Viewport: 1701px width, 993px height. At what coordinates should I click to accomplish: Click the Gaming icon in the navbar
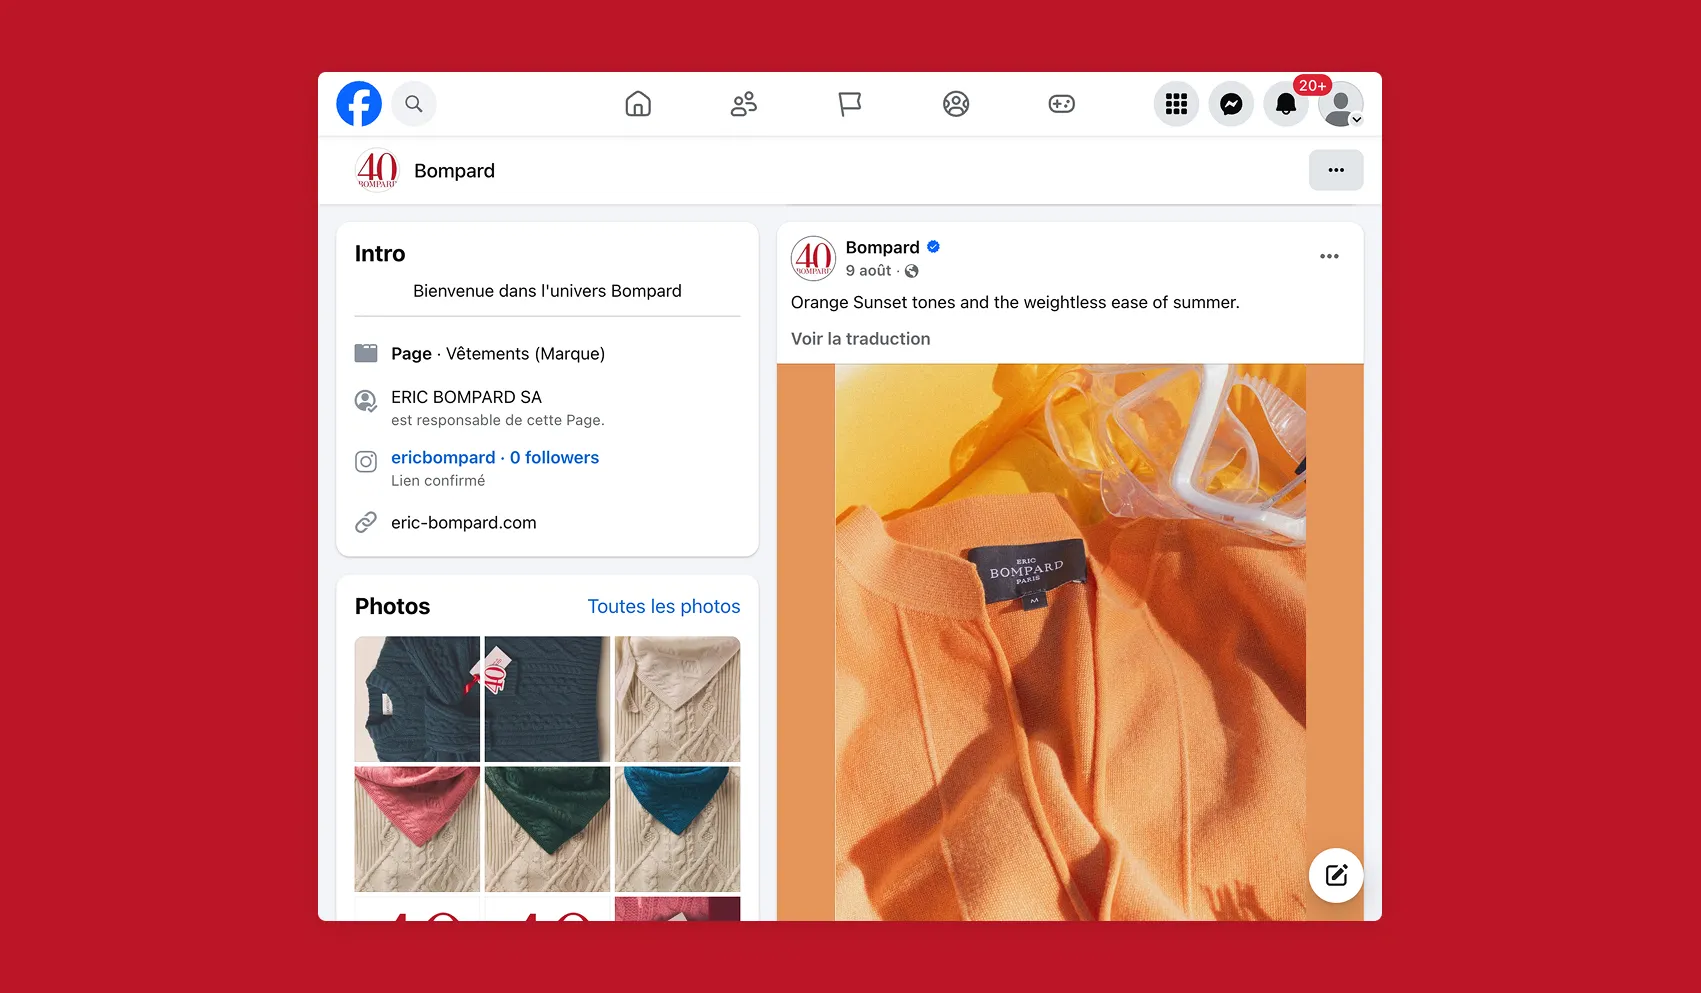(x=1061, y=103)
